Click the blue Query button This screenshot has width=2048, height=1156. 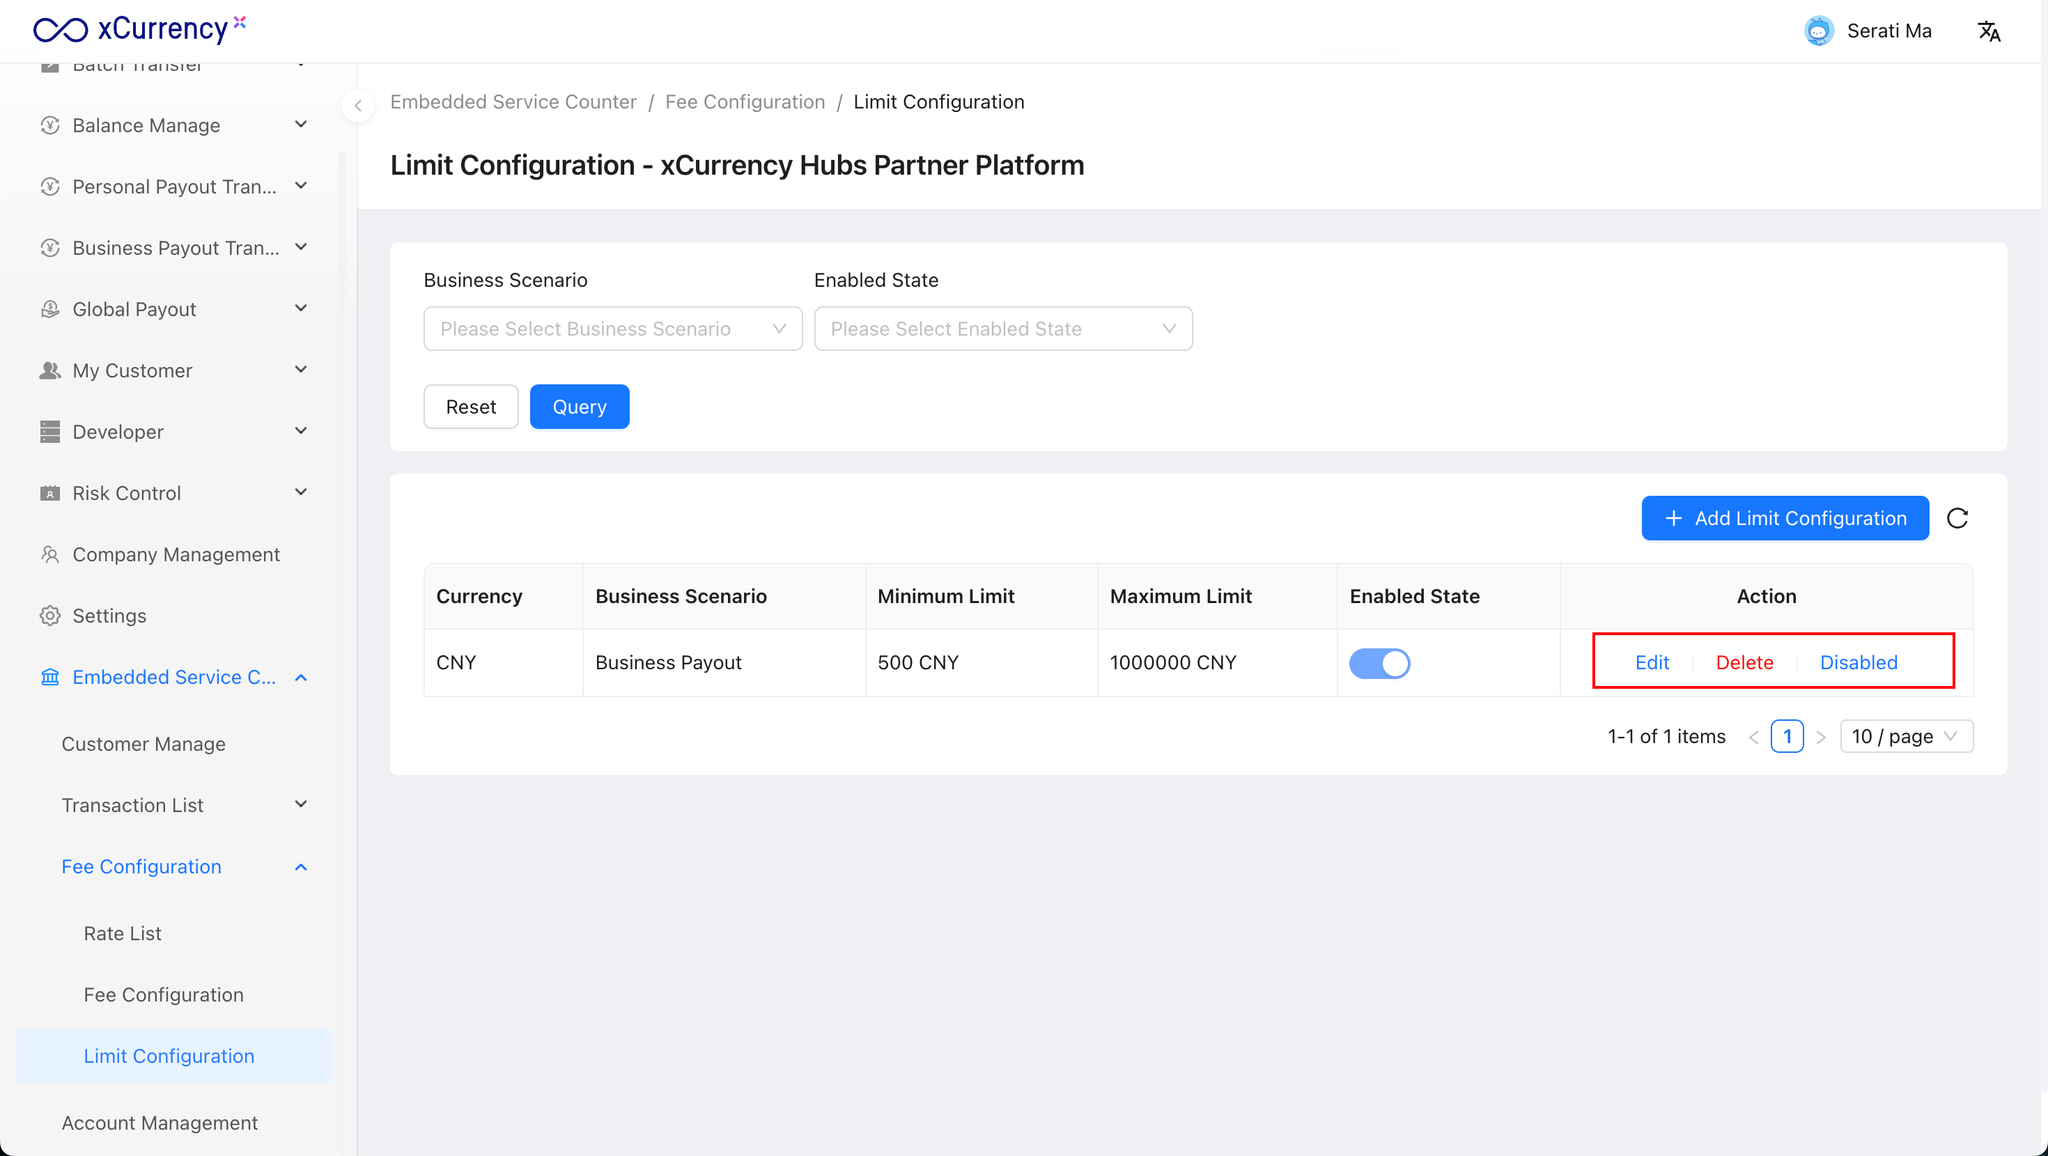tap(579, 407)
